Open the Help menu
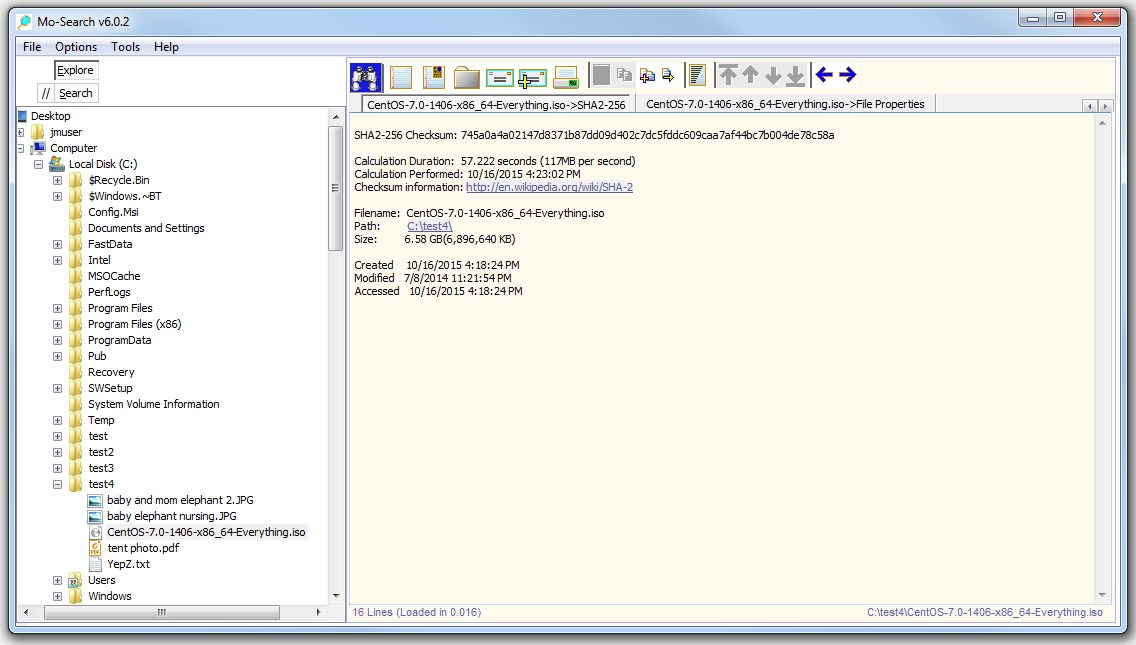The height and width of the screenshot is (645, 1136). (x=166, y=46)
